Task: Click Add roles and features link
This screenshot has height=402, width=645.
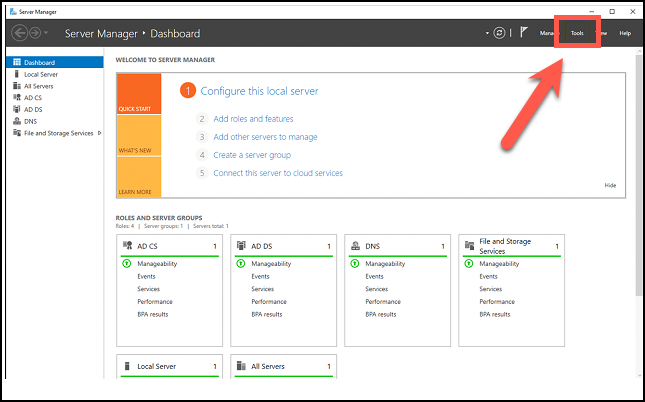Action: [253, 119]
